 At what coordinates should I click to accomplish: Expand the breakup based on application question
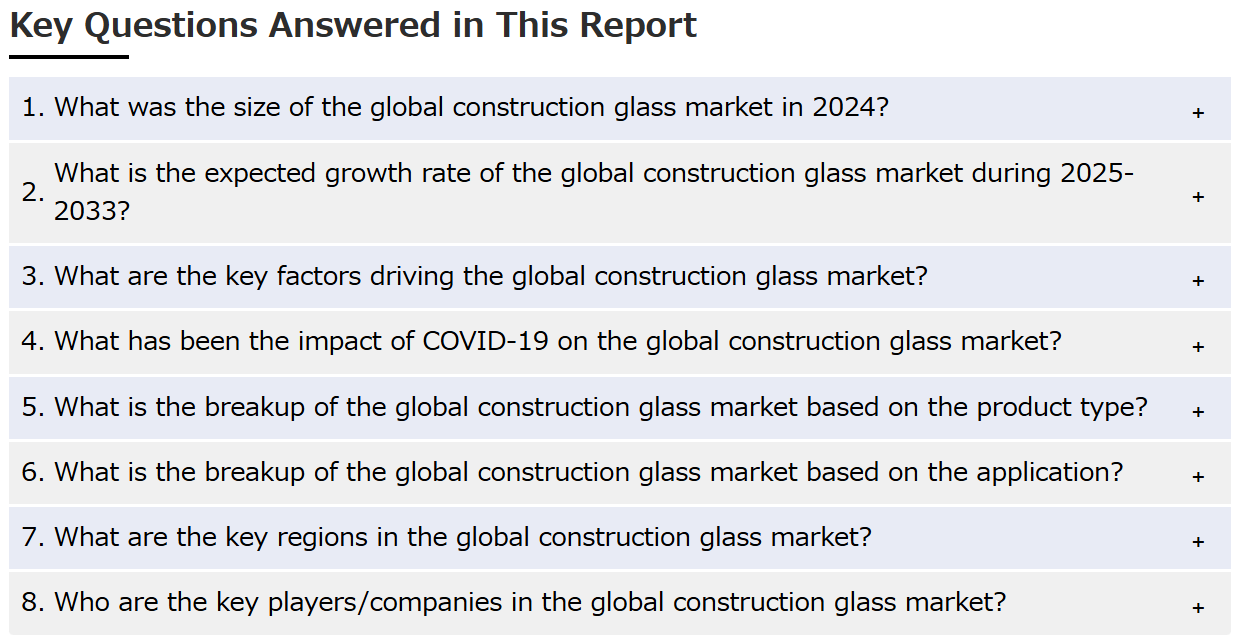[588, 472]
